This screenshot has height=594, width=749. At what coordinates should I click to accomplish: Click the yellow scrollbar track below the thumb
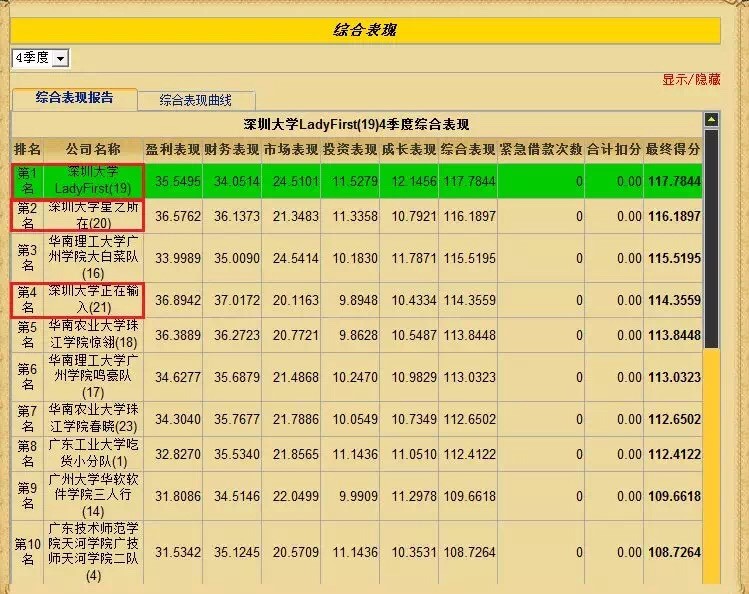[711, 466]
